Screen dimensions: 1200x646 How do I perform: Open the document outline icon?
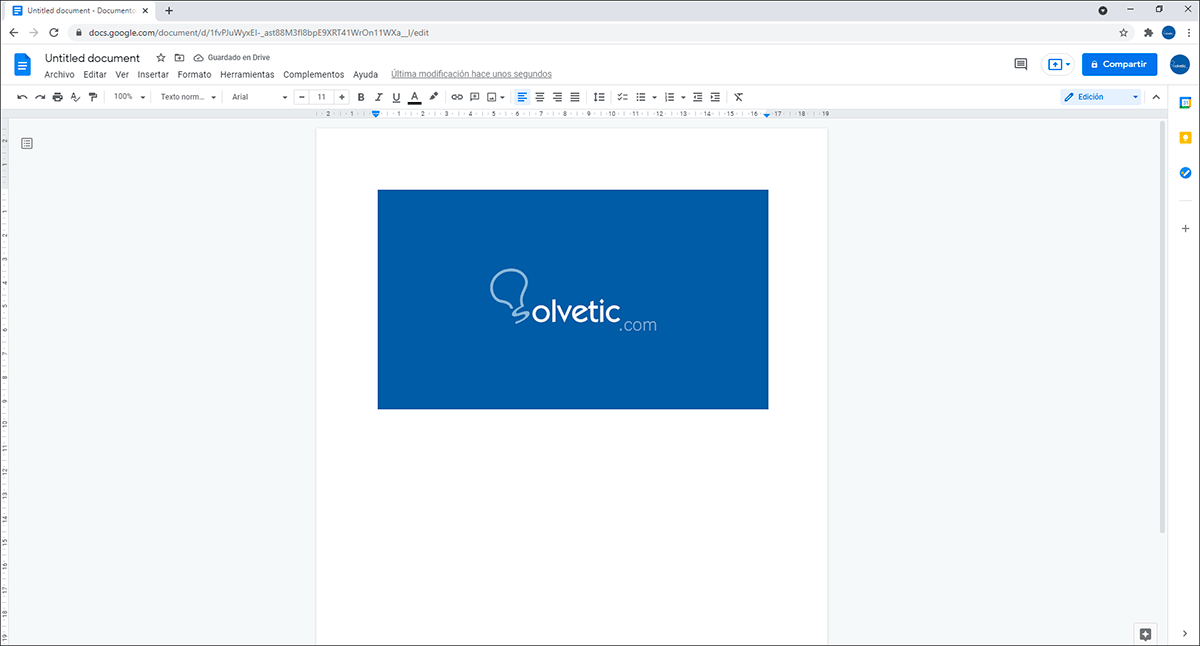pos(27,143)
